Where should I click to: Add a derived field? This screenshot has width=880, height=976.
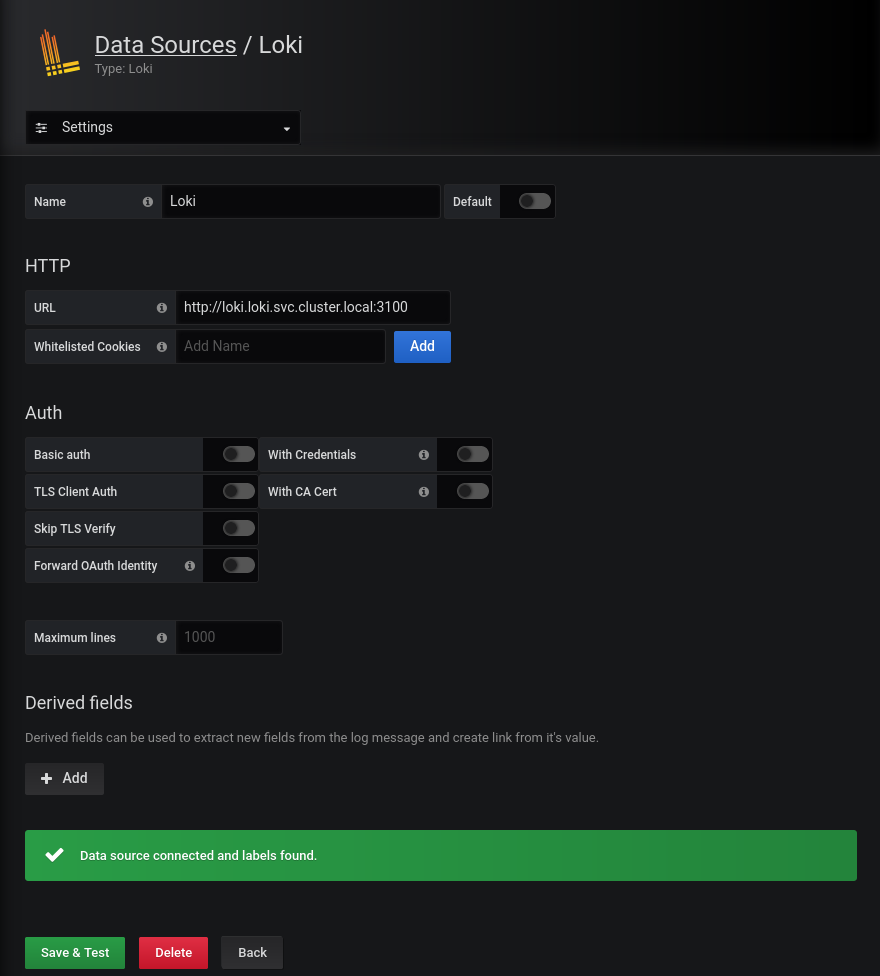pos(64,779)
